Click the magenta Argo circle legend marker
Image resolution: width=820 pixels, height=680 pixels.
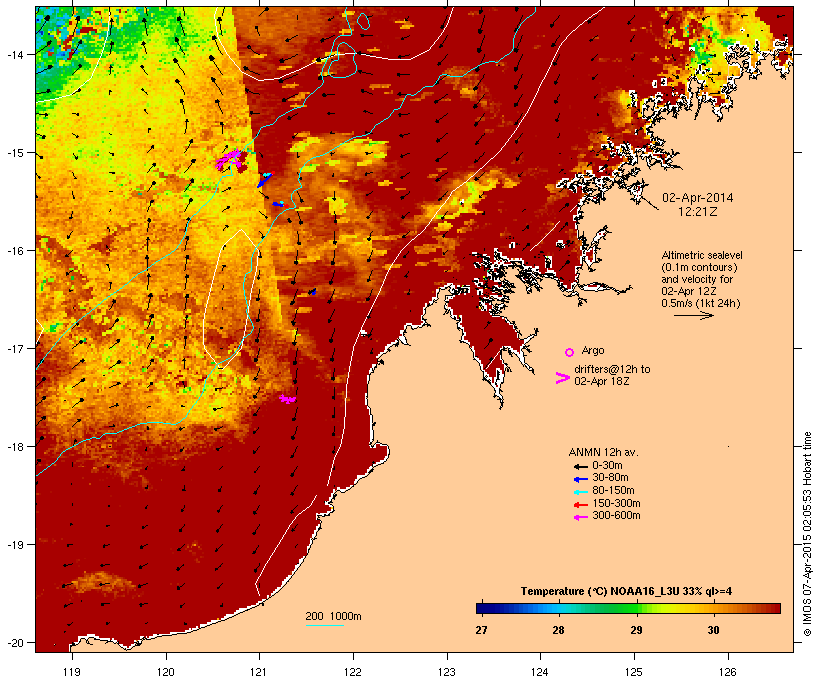coord(570,352)
